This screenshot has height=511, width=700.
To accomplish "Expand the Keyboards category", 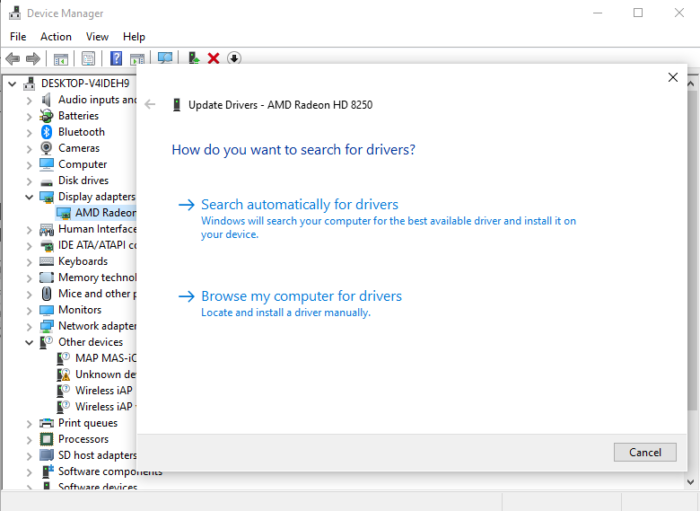I will click(x=29, y=262).
